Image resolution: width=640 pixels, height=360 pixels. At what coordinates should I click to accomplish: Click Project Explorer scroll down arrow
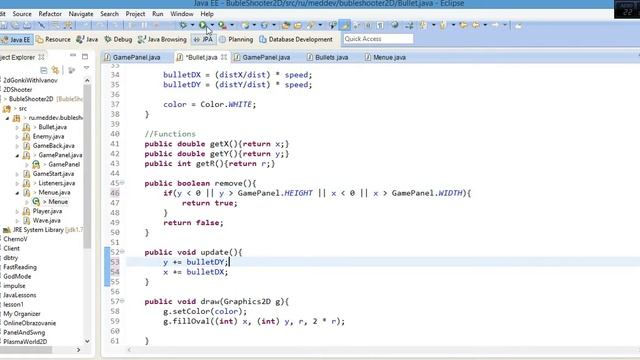[87, 341]
